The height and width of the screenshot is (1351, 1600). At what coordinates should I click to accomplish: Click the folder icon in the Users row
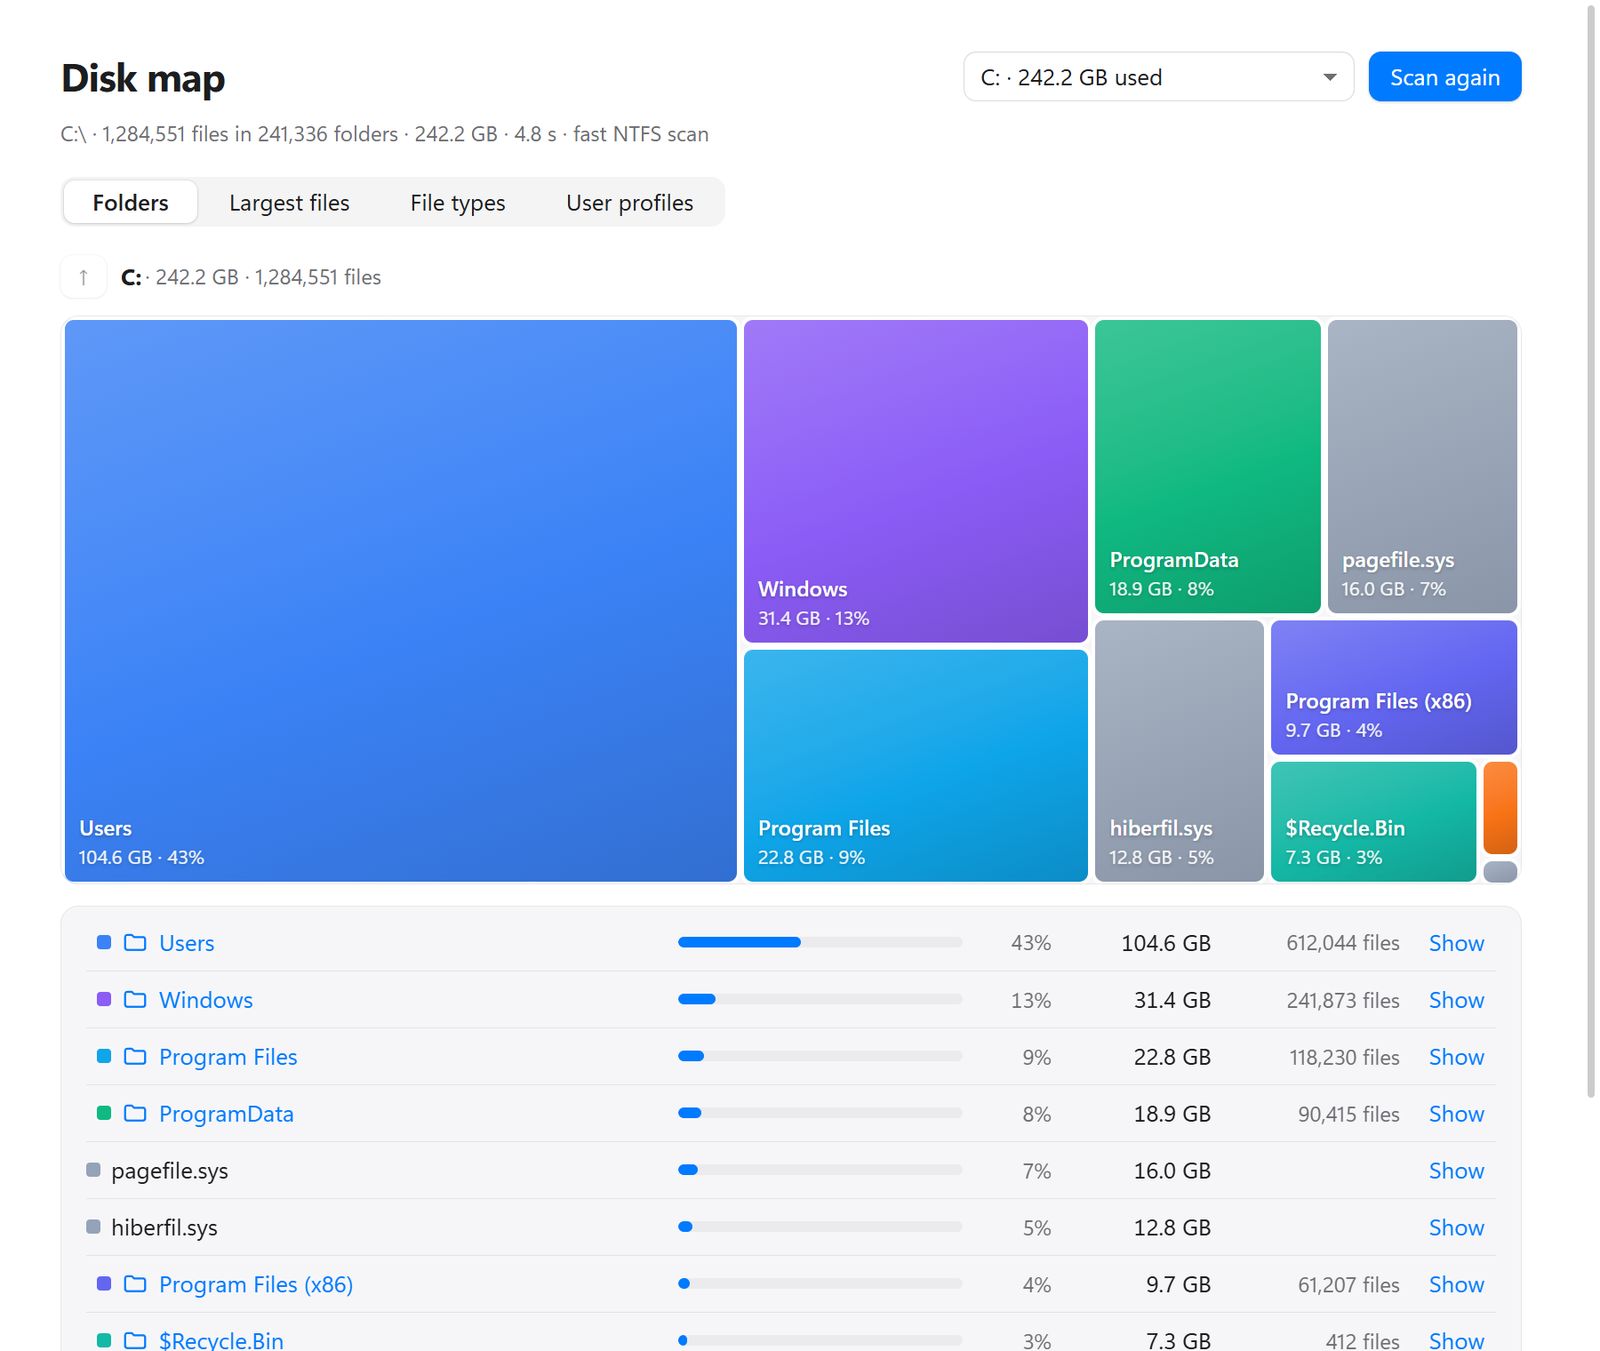click(135, 942)
